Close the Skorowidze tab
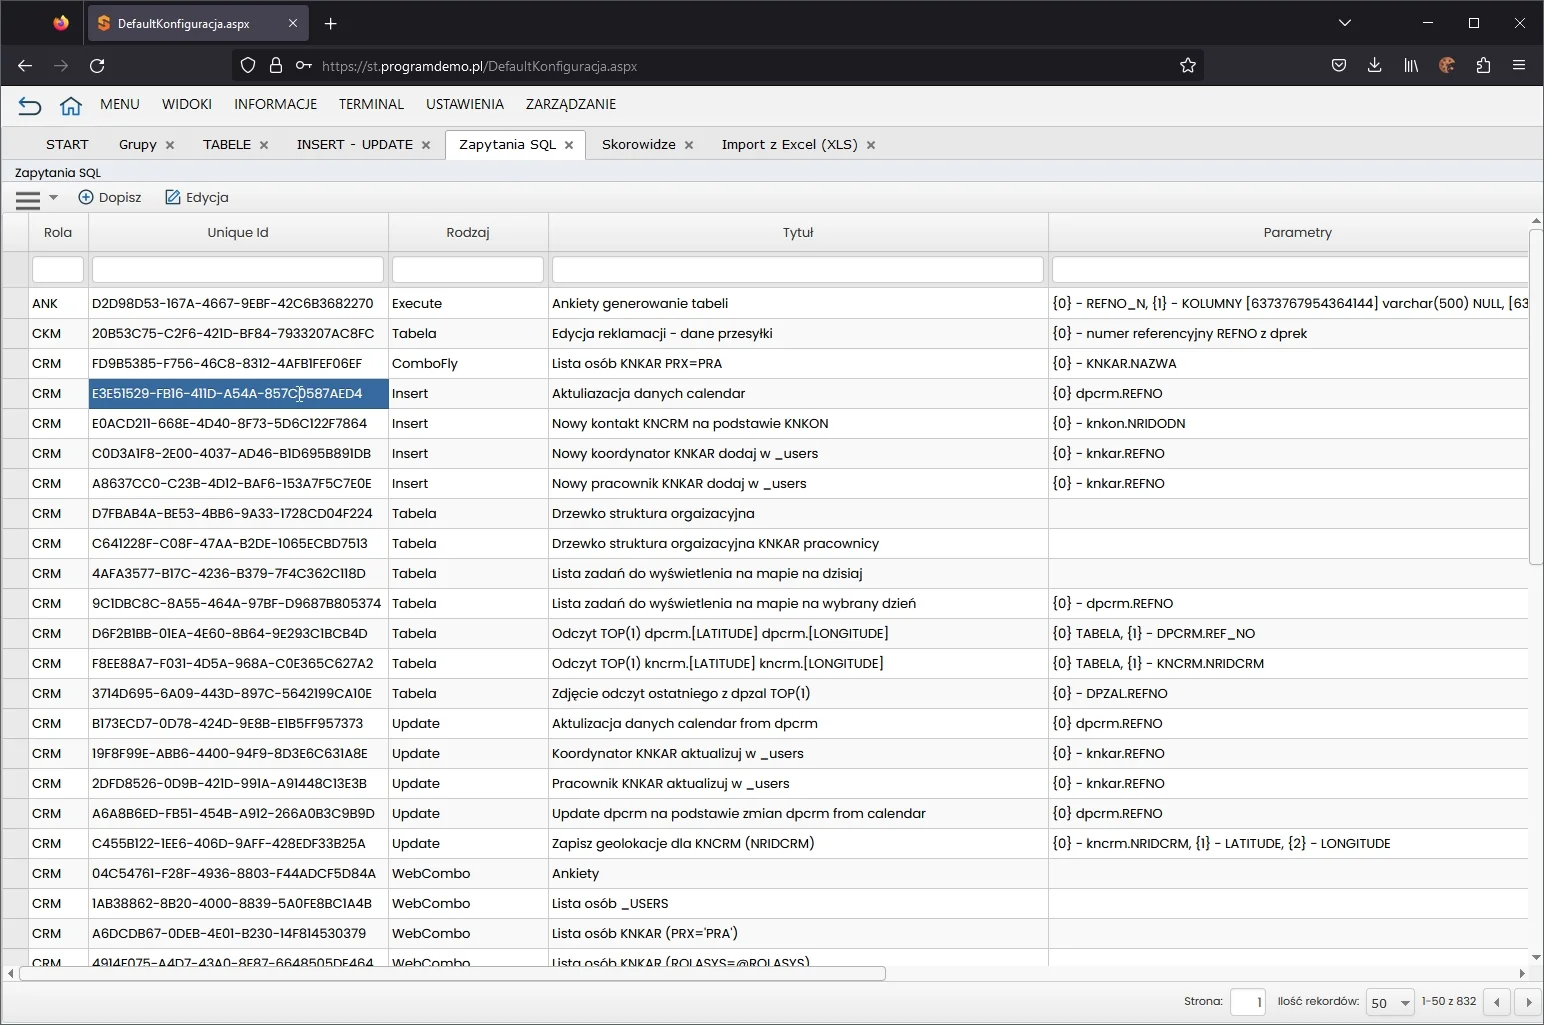The image size is (1544, 1025). click(x=689, y=145)
